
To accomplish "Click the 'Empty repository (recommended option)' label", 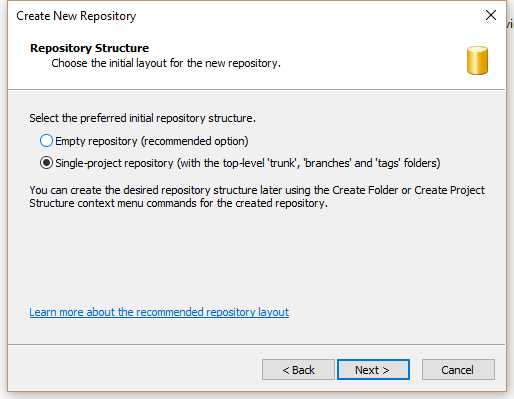I will click(152, 141).
